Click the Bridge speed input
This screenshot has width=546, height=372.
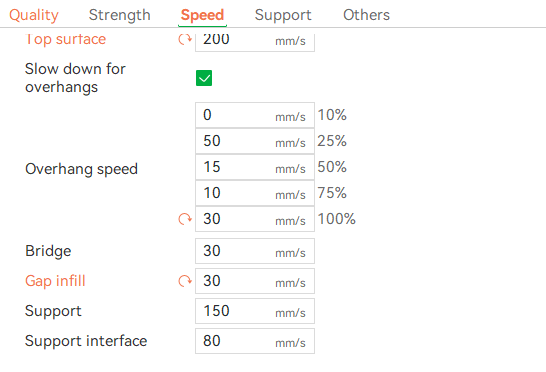255,251
